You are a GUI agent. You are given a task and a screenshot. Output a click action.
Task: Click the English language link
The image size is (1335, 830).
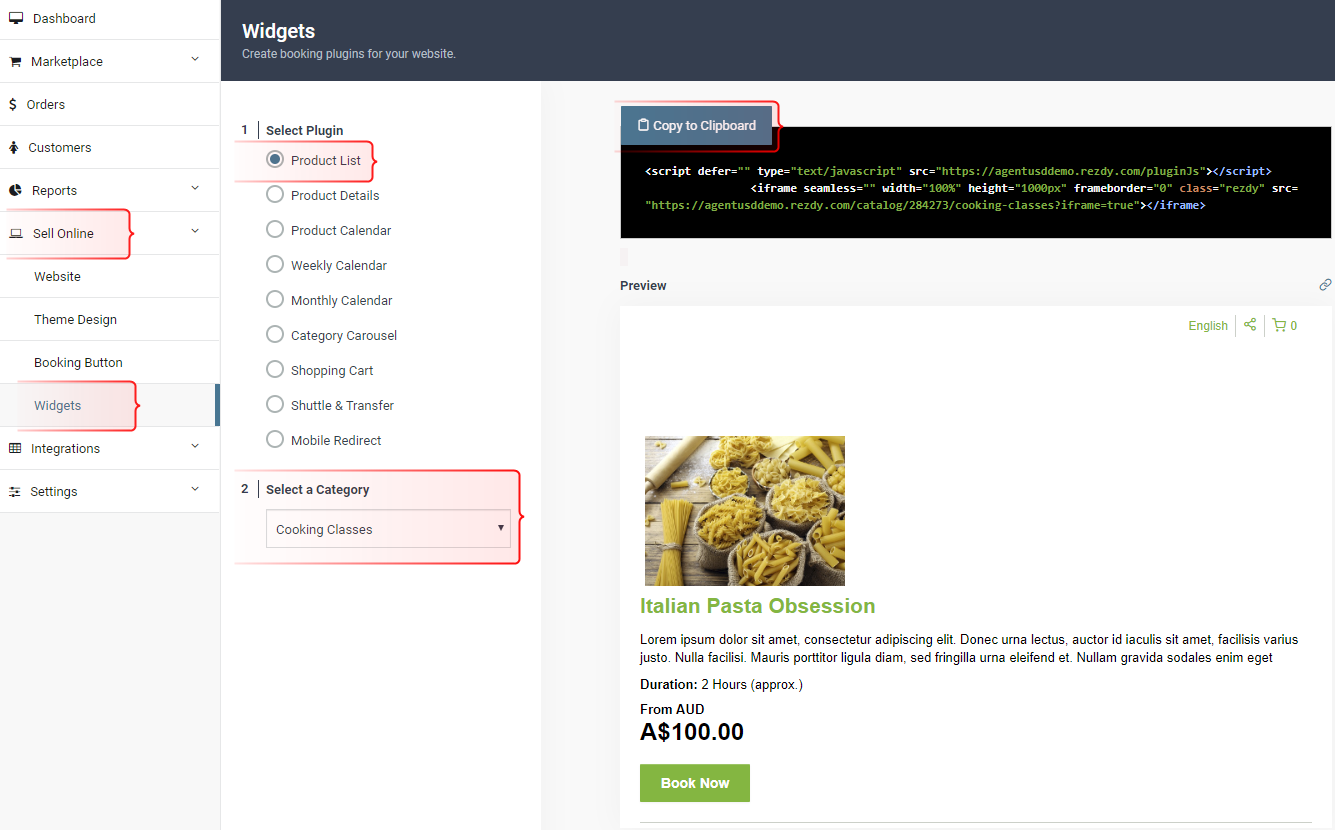click(x=1208, y=325)
